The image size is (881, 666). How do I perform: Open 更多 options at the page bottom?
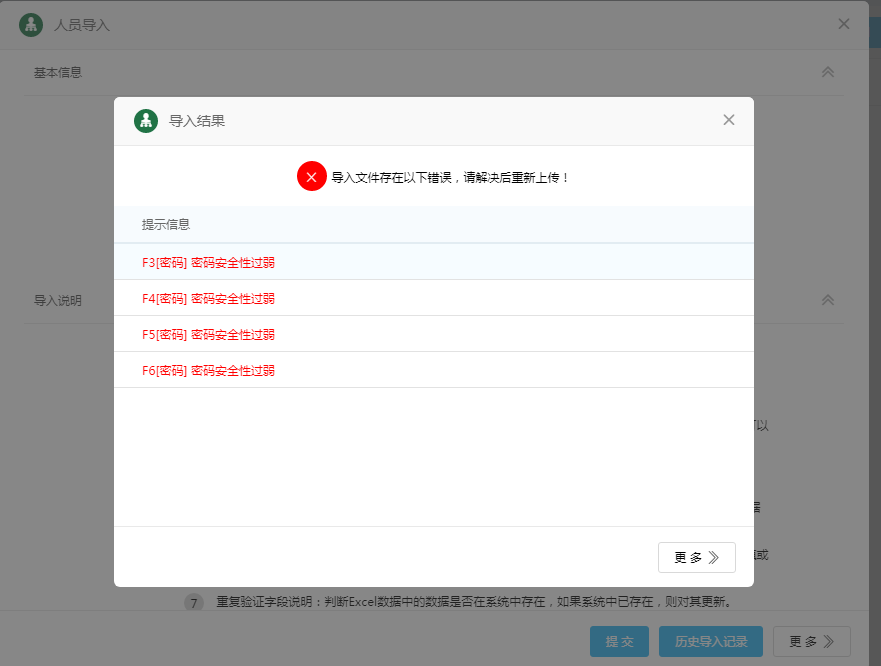pyautogui.click(x=811, y=642)
